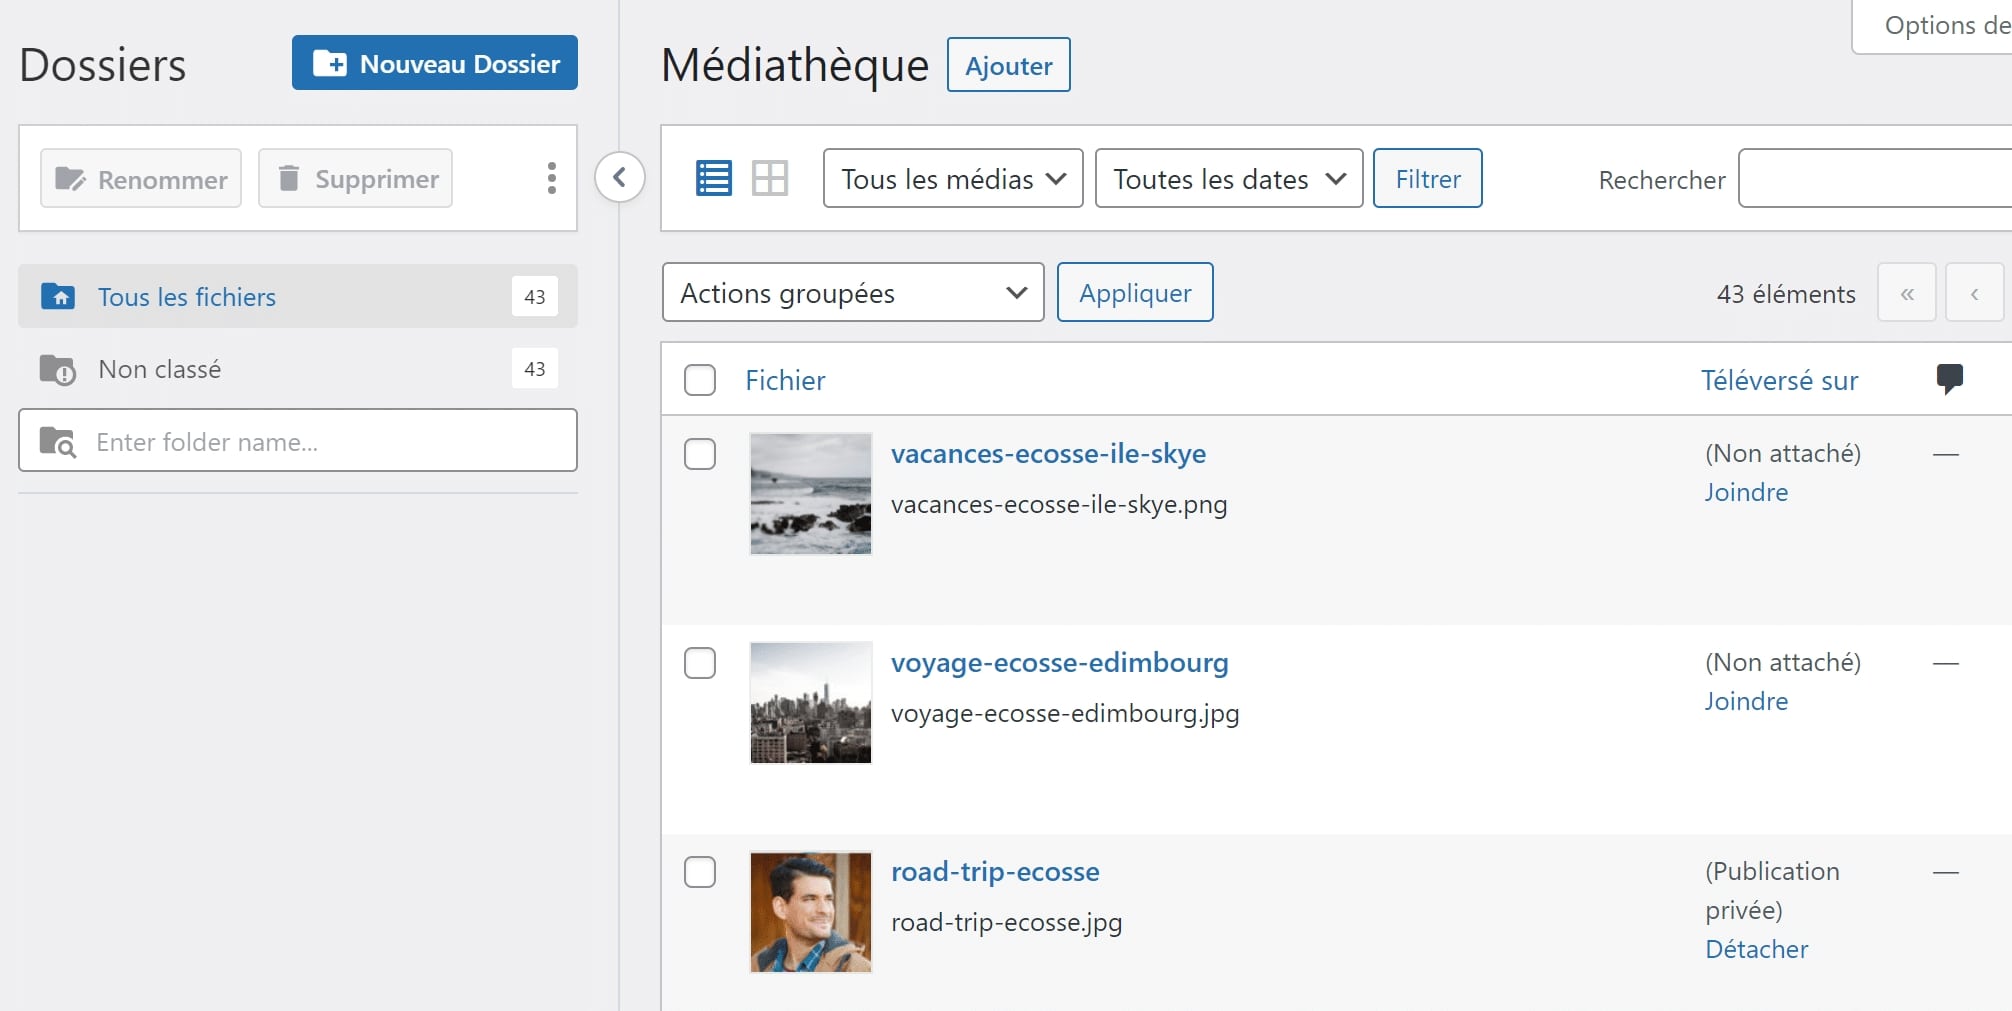
Task: Switch to grid view mode
Action: coord(770,179)
